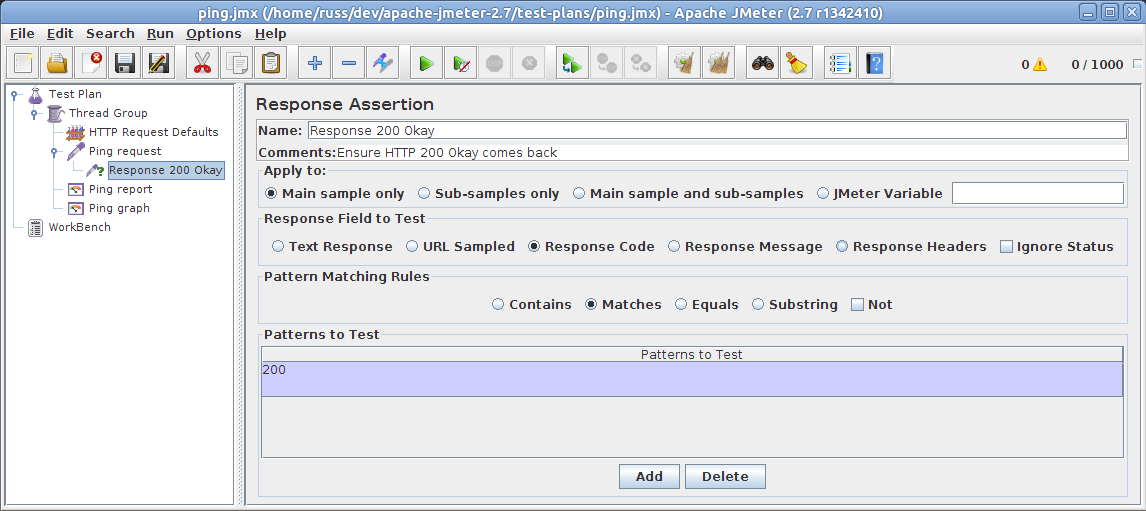Click the Response 200 Okay assertion icon

(x=95, y=170)
